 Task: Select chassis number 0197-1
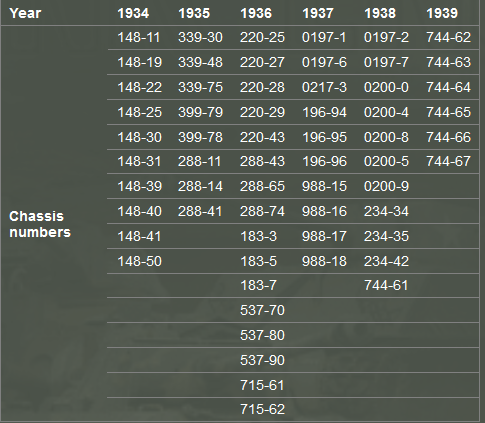click(x=324, y=37)
